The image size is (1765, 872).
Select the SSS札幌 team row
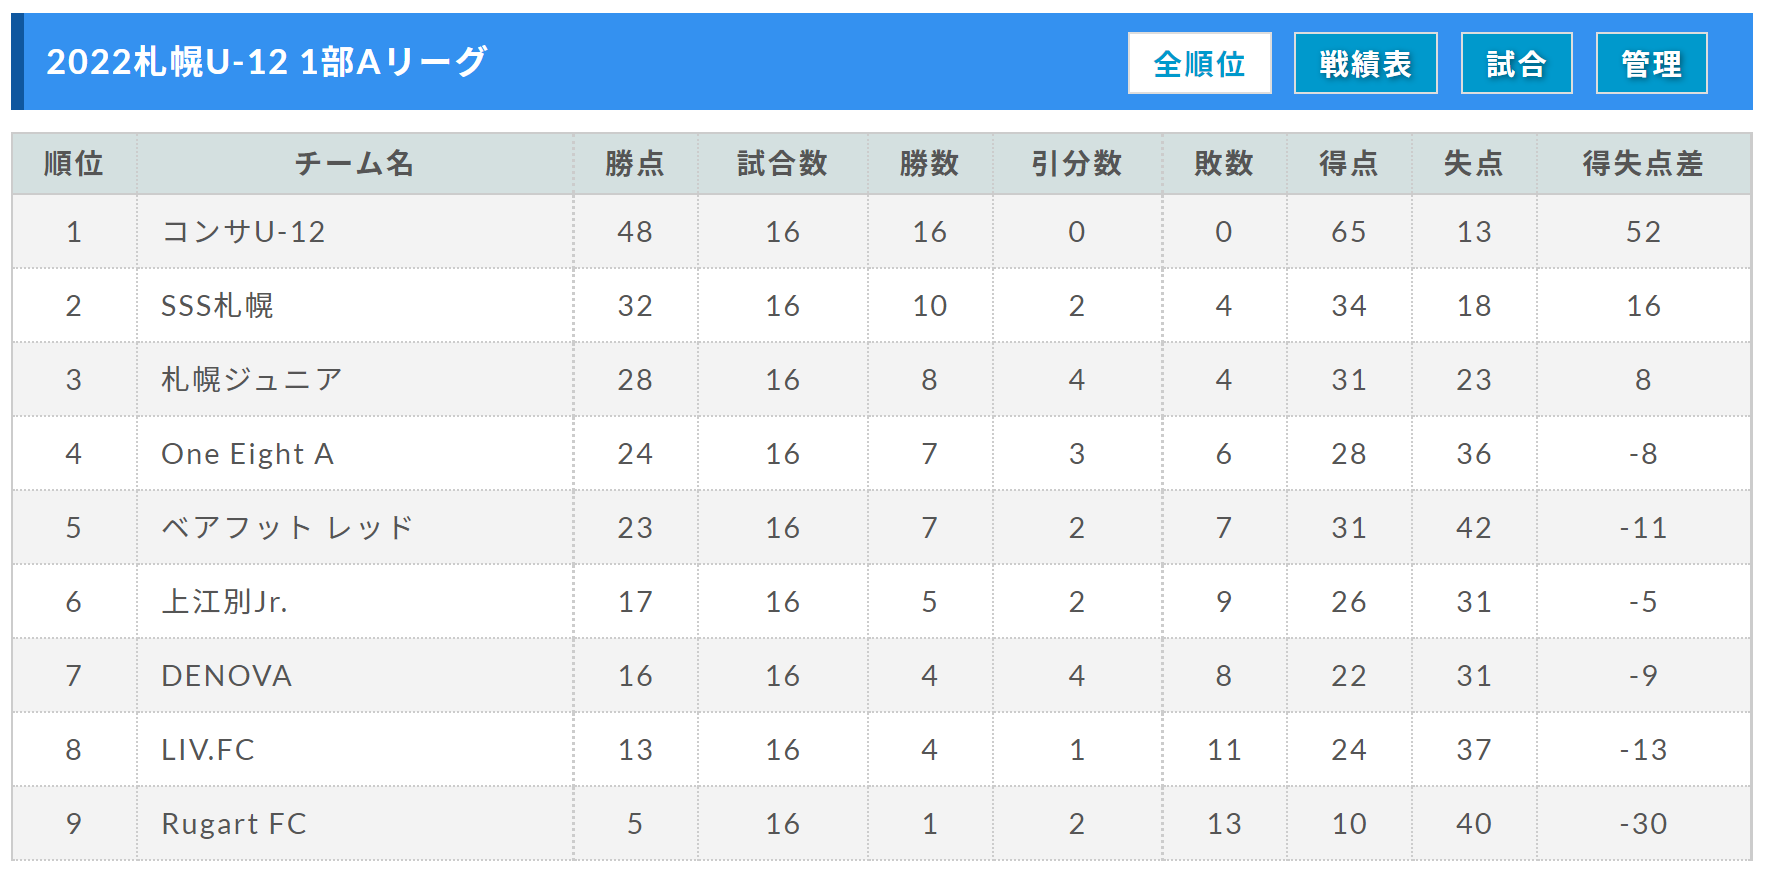click(881, 305)
